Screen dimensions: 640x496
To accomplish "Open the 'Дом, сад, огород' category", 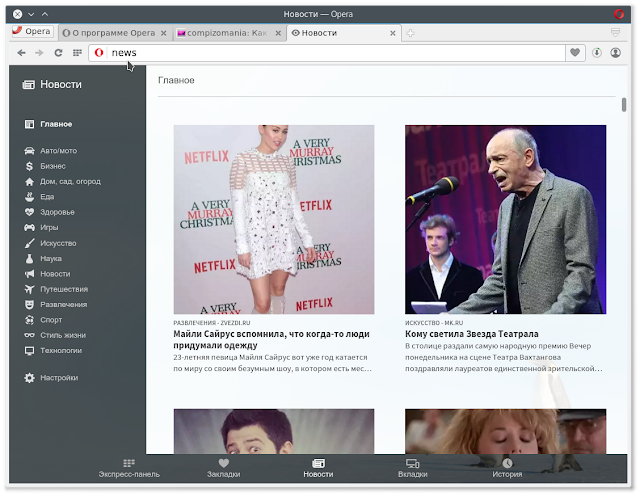I will 62,181.
